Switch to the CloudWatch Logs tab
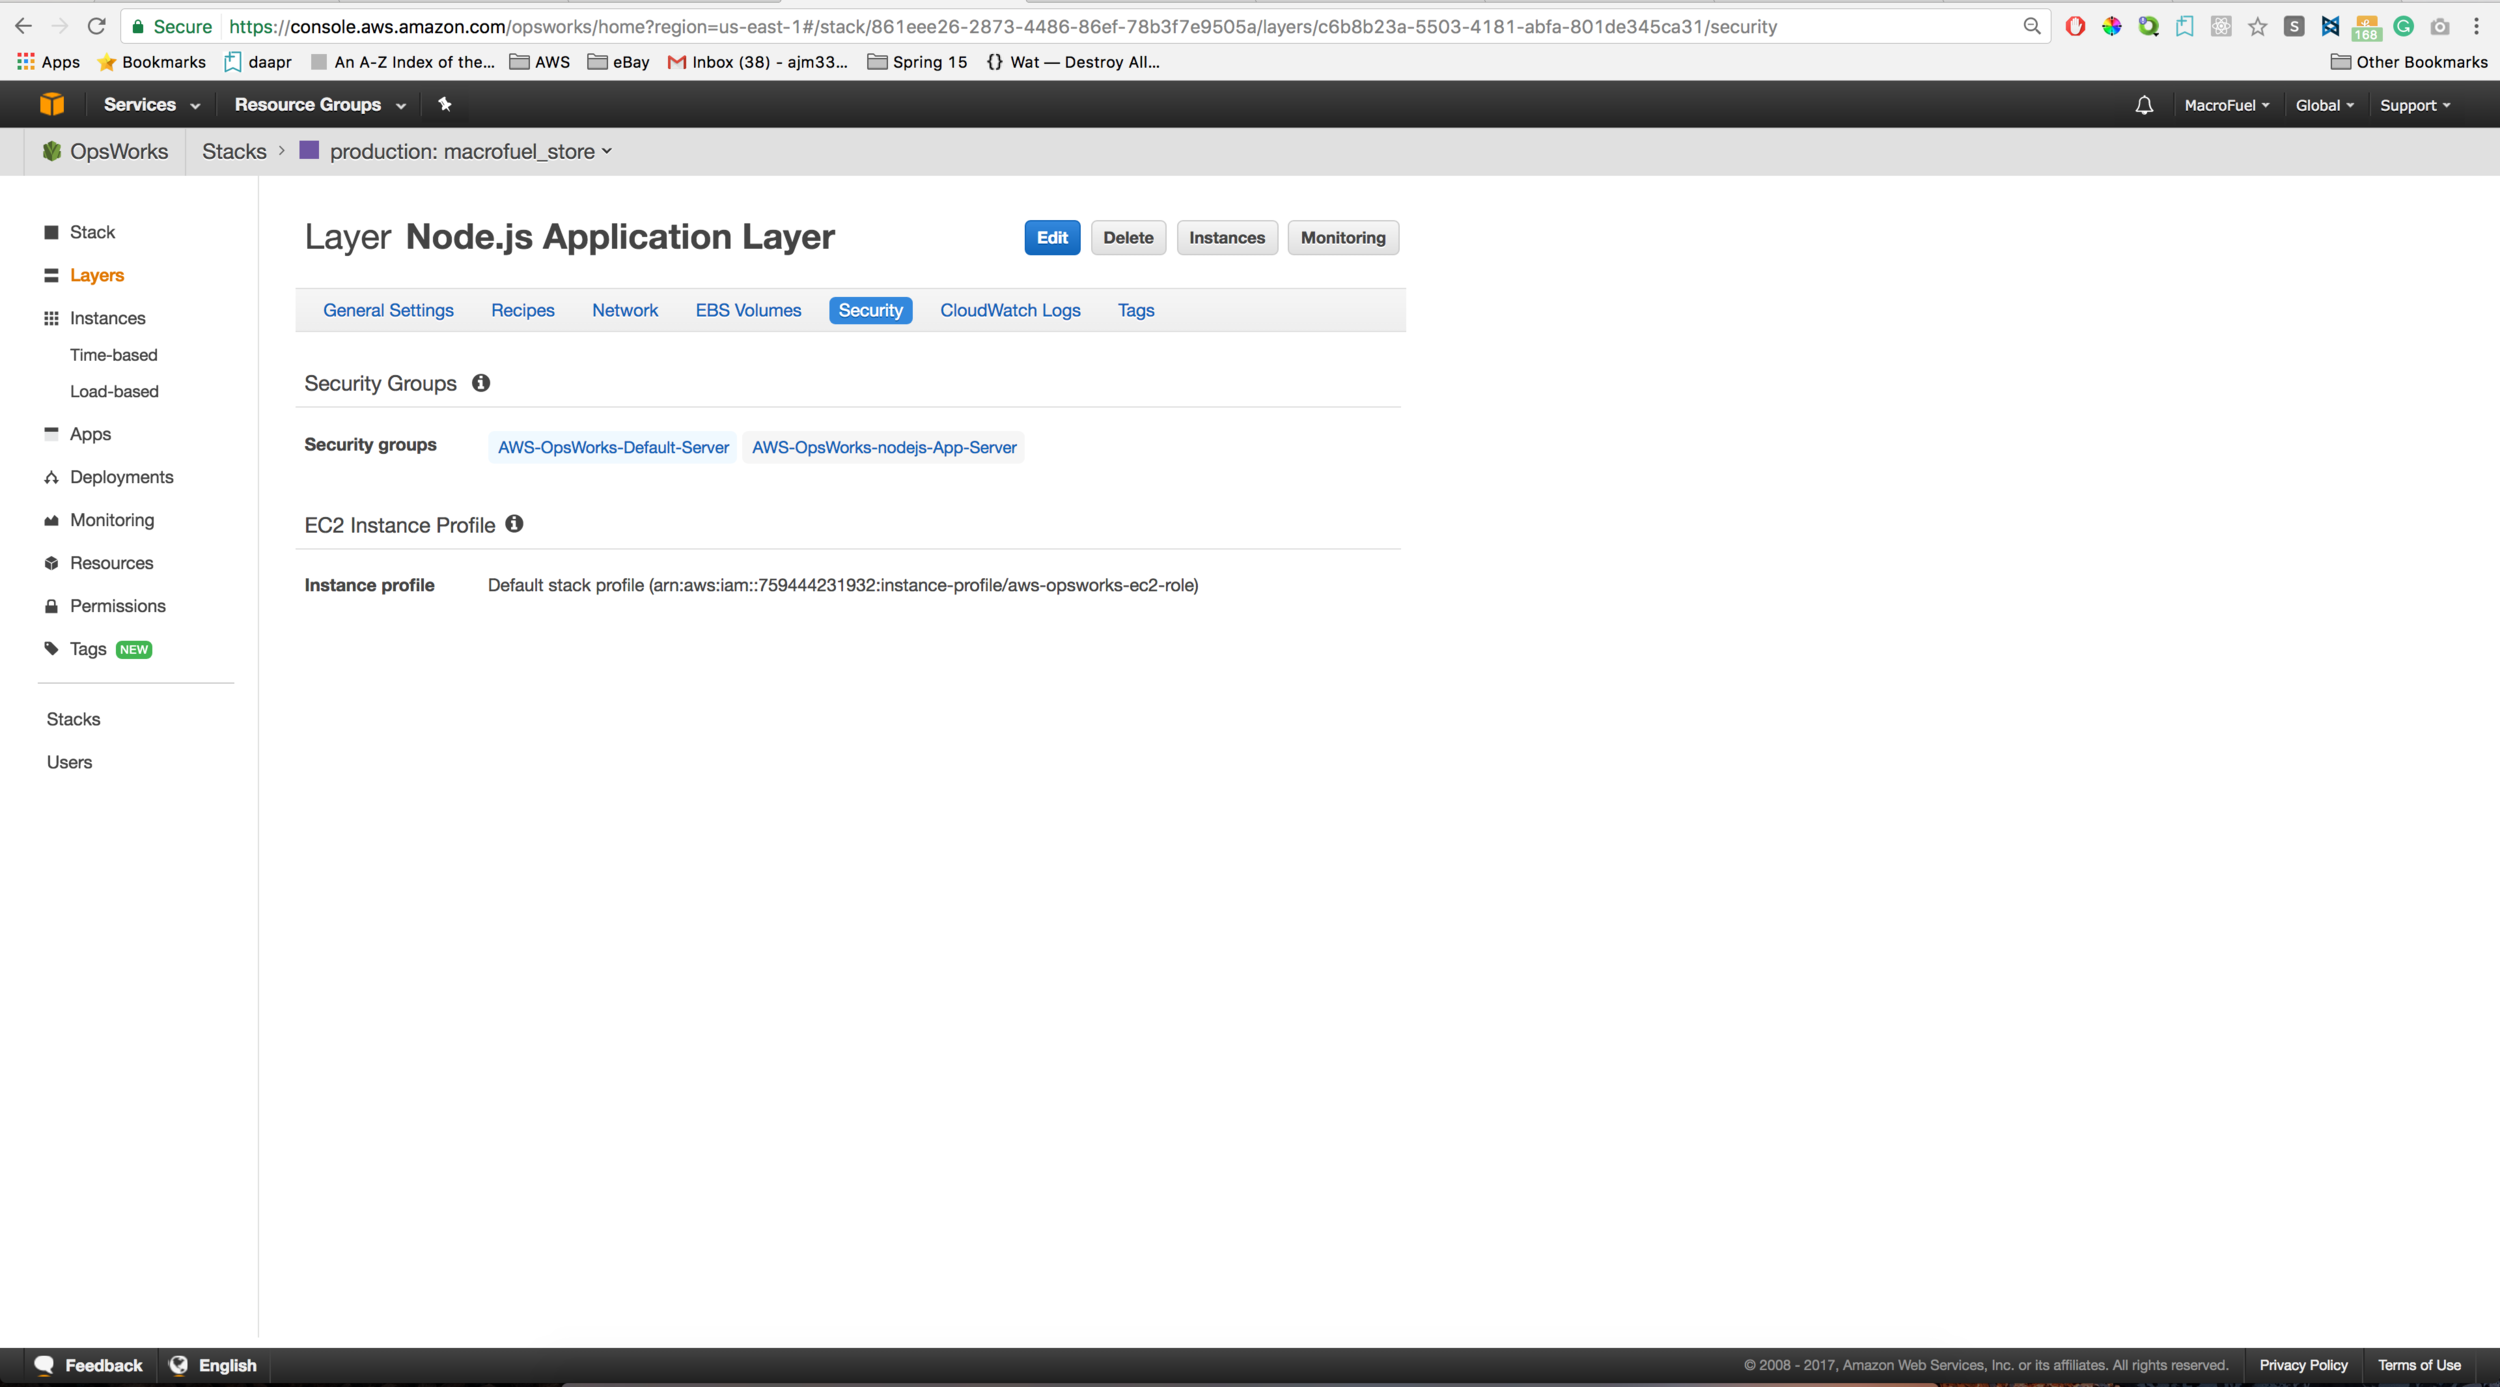The height and width of the screenshot is (1387, 2500). [x=1010, y=310]
